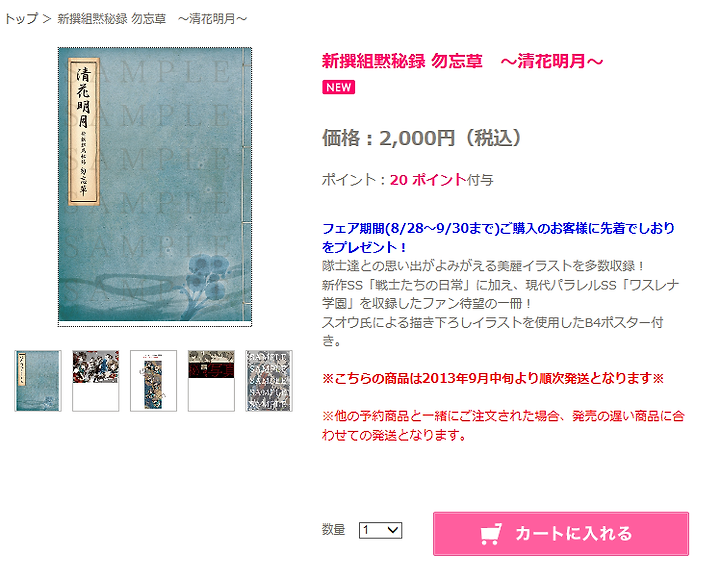
Task: Click the blue flower illustration on the cover
Action: (x=209, y=278)
